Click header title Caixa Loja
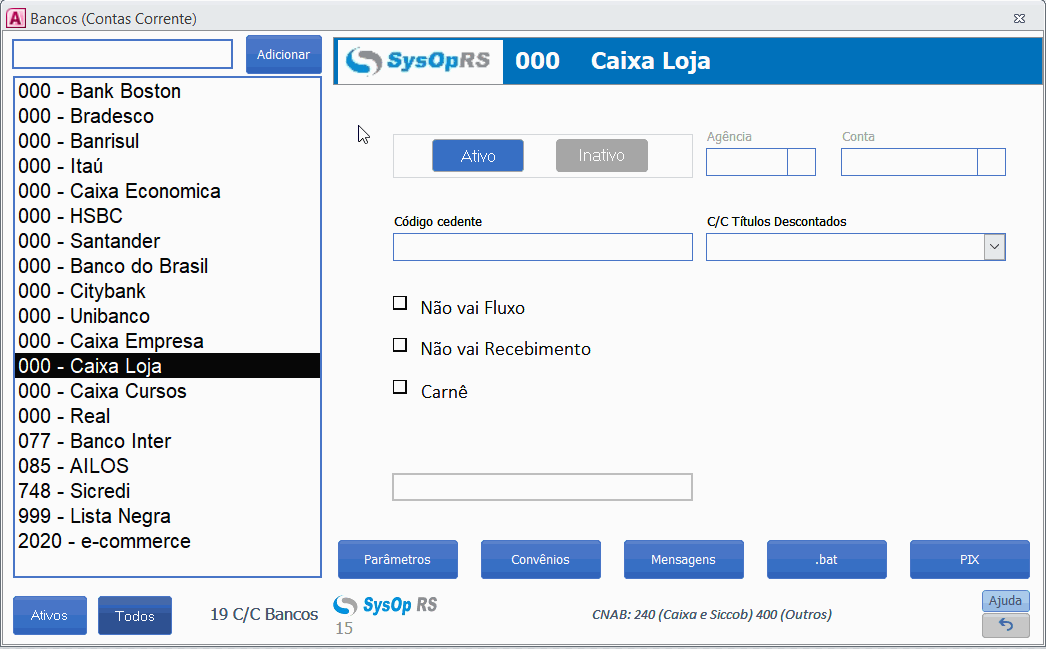Viewport: 1046px width, 649px height. [650, 61]
